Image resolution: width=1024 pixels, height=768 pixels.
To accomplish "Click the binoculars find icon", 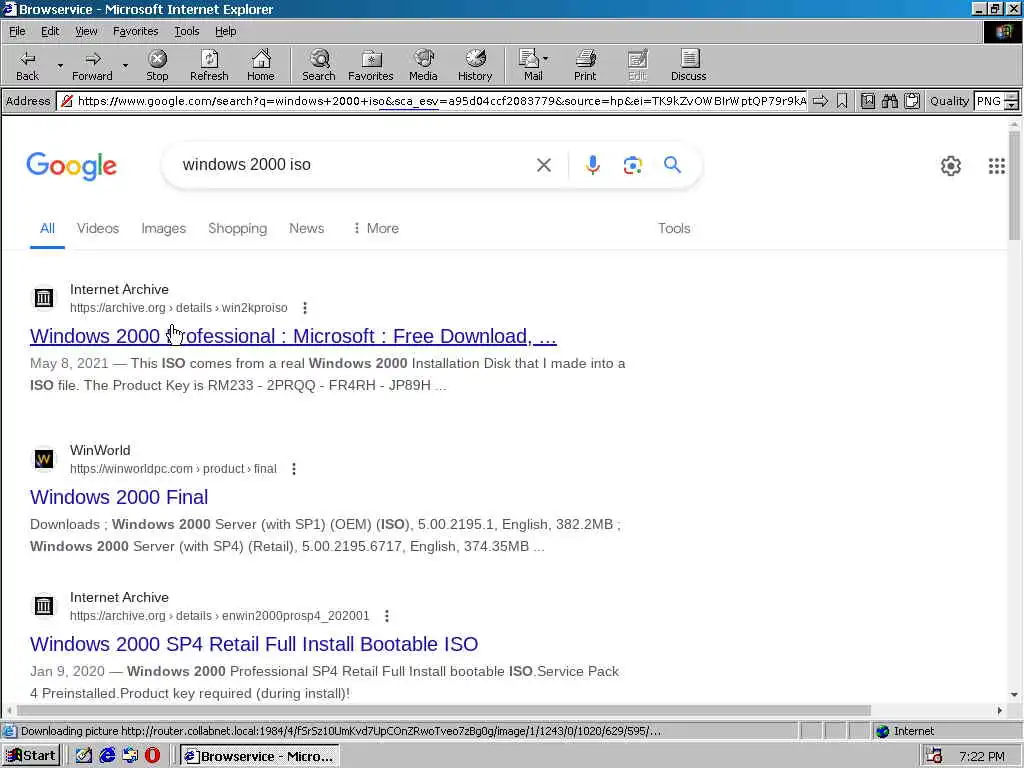I will 889,101.
